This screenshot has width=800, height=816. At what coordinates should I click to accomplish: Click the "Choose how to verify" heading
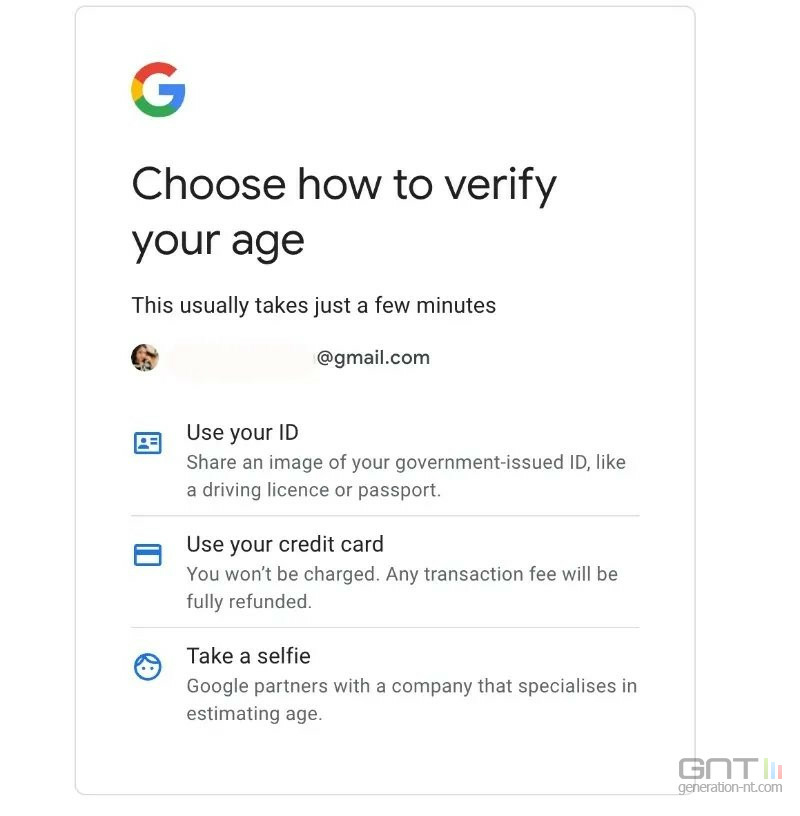pyautogui.click(x=344, y=186)
